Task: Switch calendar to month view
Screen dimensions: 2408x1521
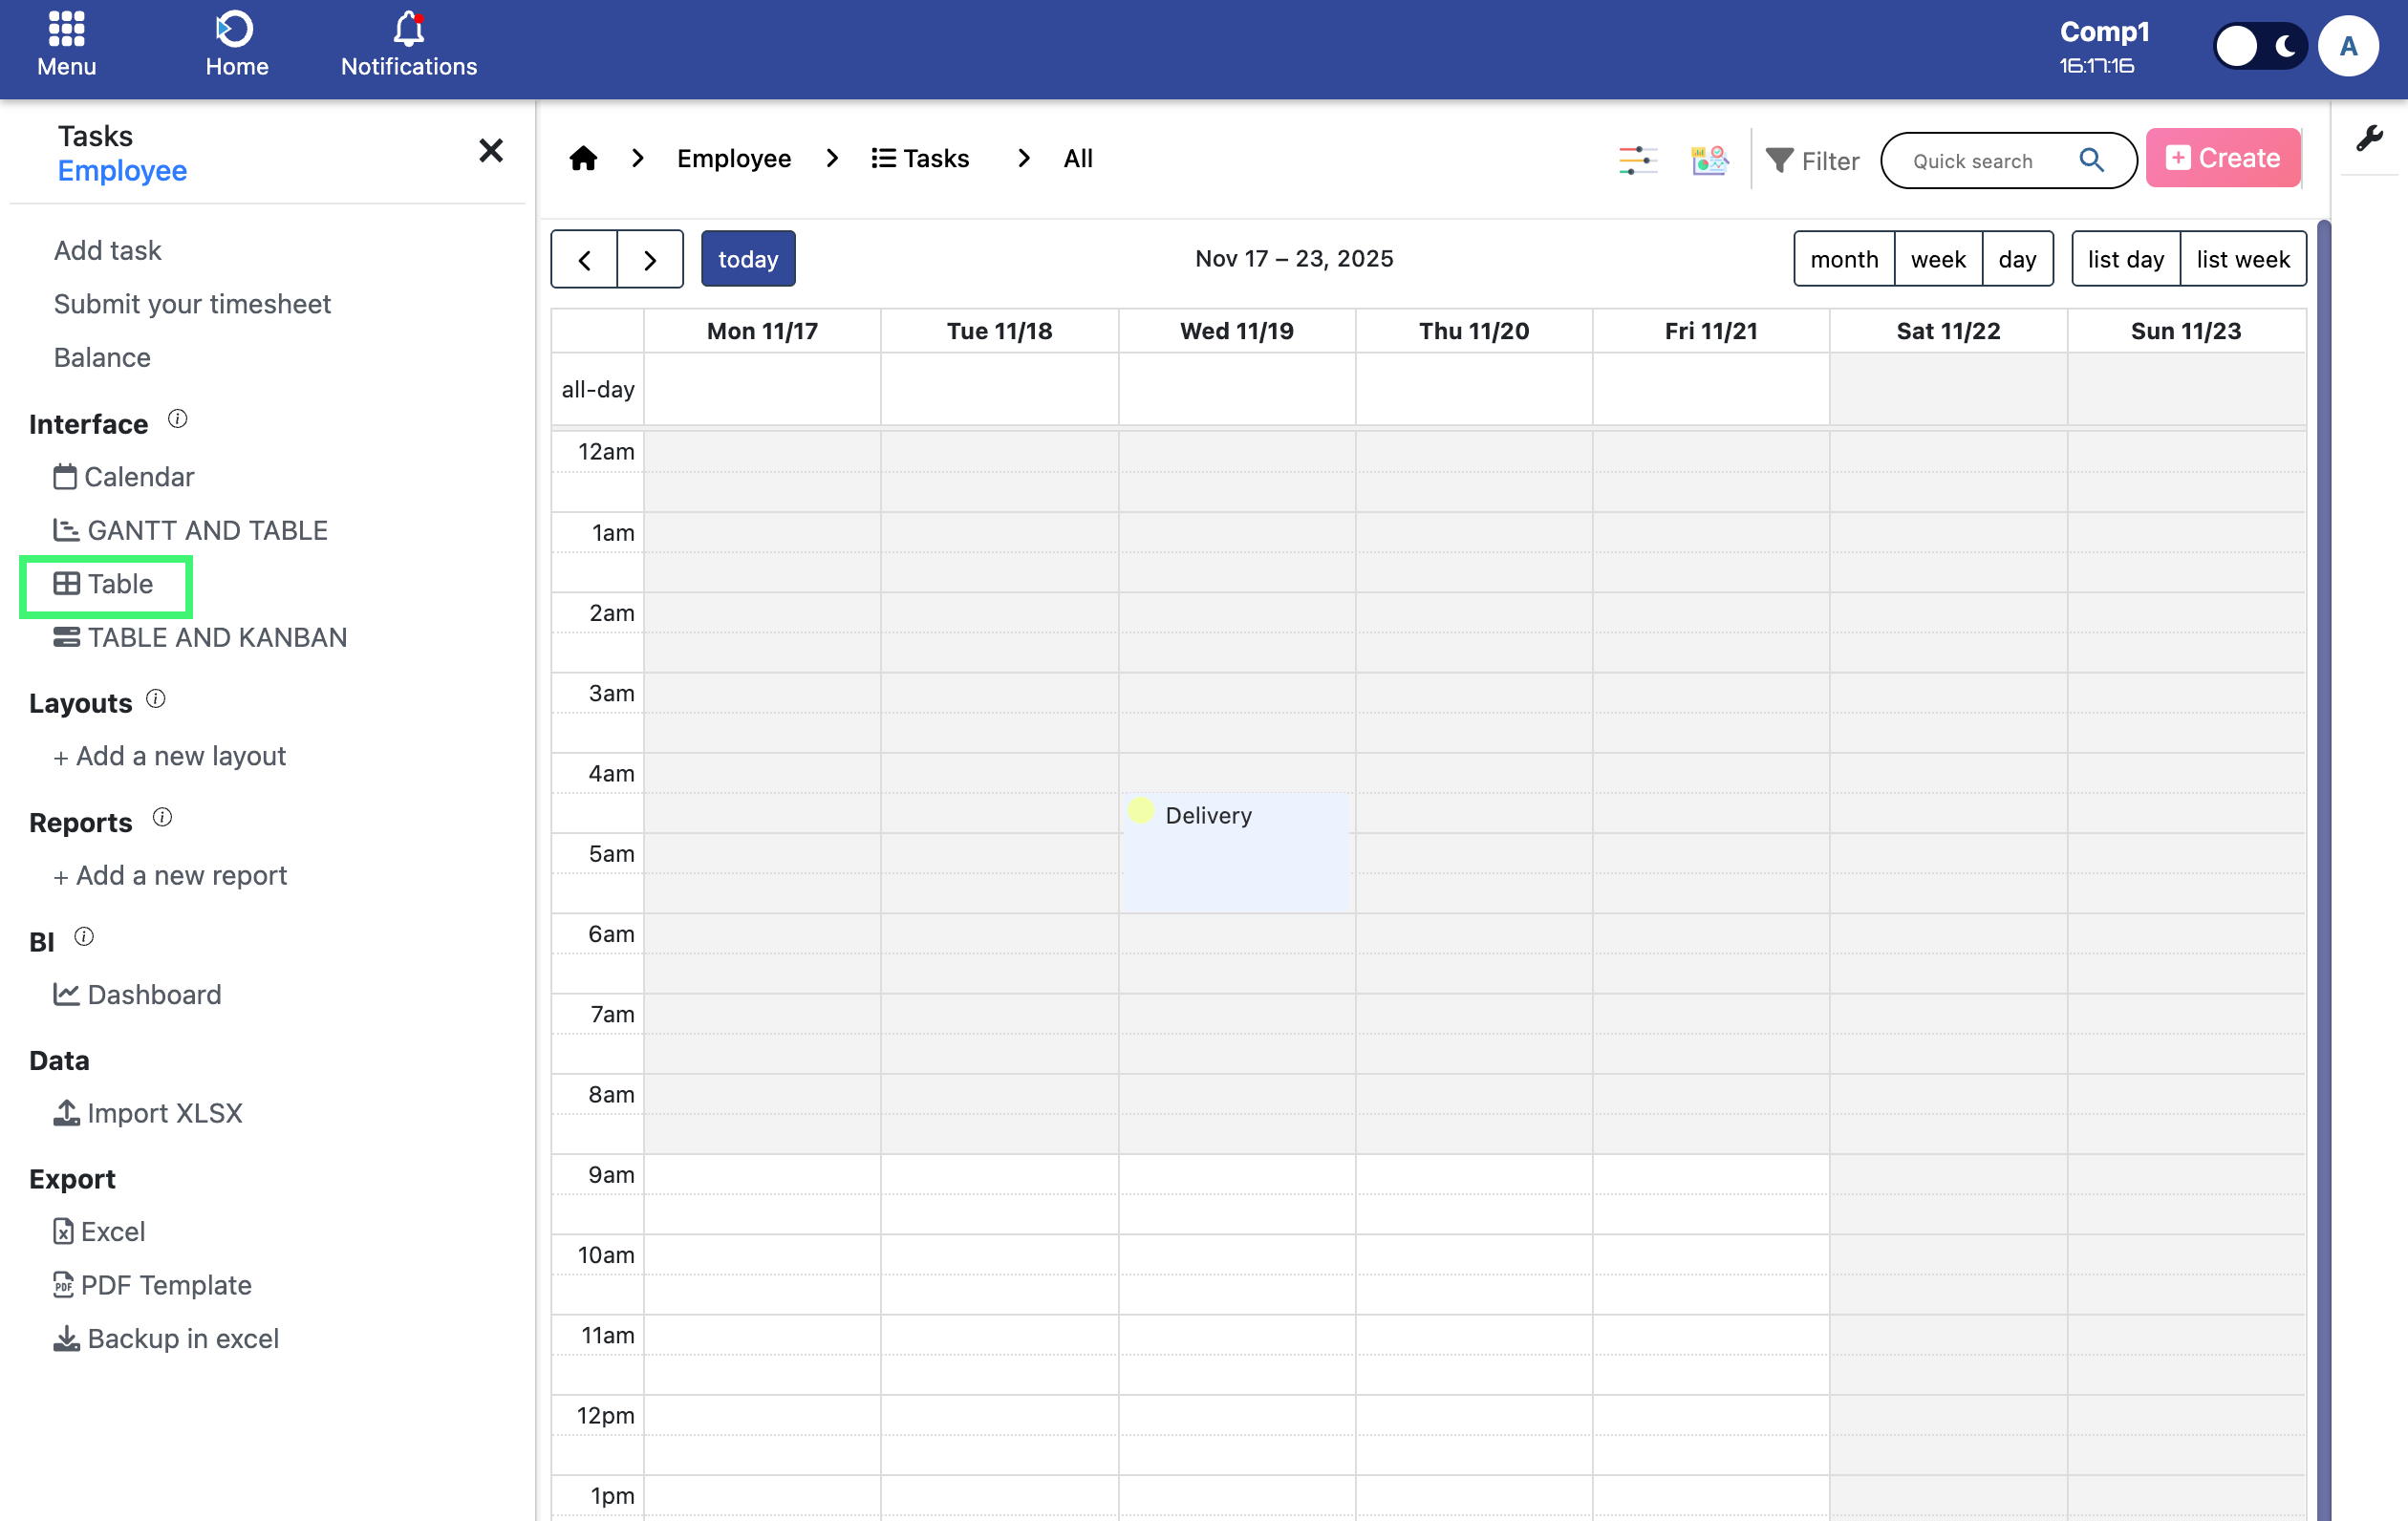Action: pos(1843,259)
